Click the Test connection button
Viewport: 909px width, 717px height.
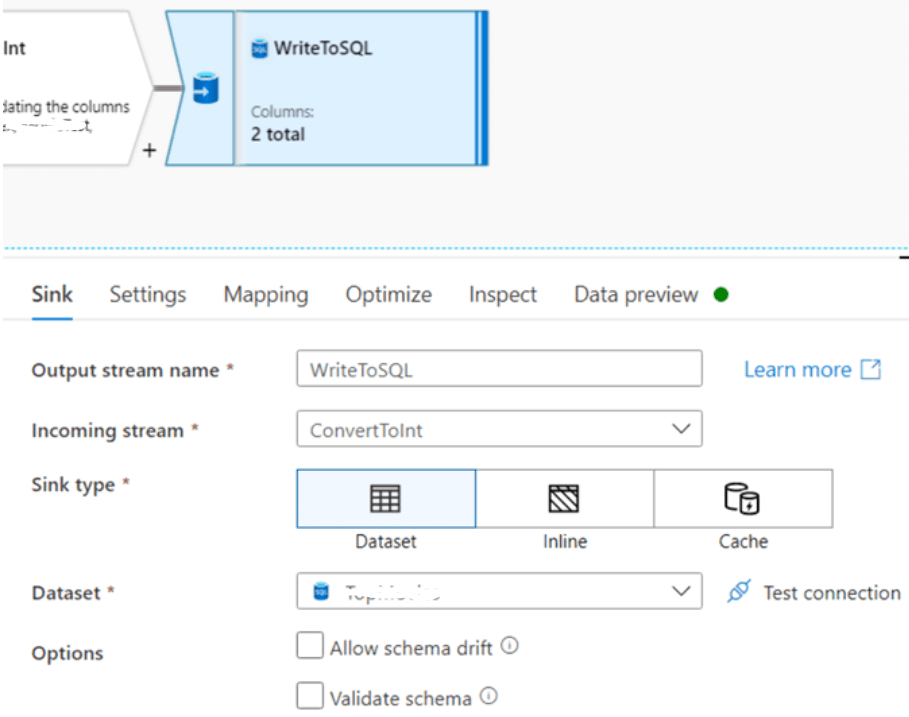tap(831, 592)
